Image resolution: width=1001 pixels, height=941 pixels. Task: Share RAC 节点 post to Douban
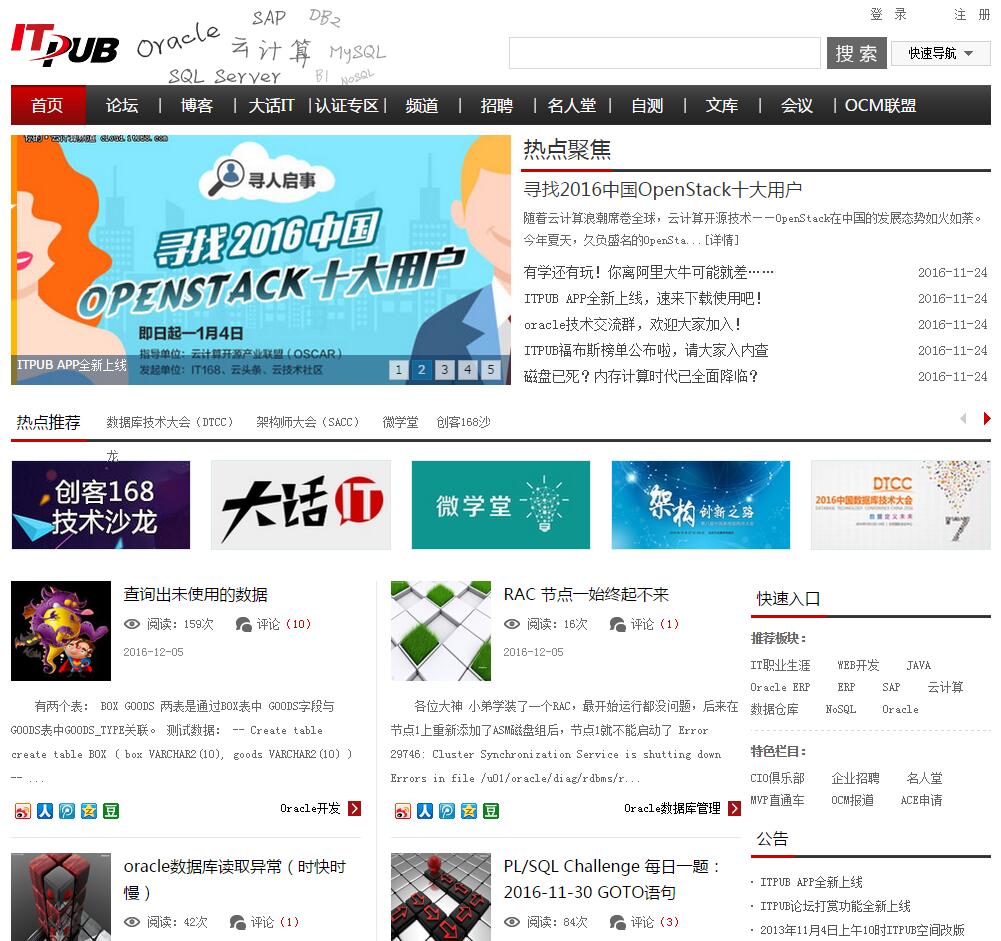click(x=491, y=811)
